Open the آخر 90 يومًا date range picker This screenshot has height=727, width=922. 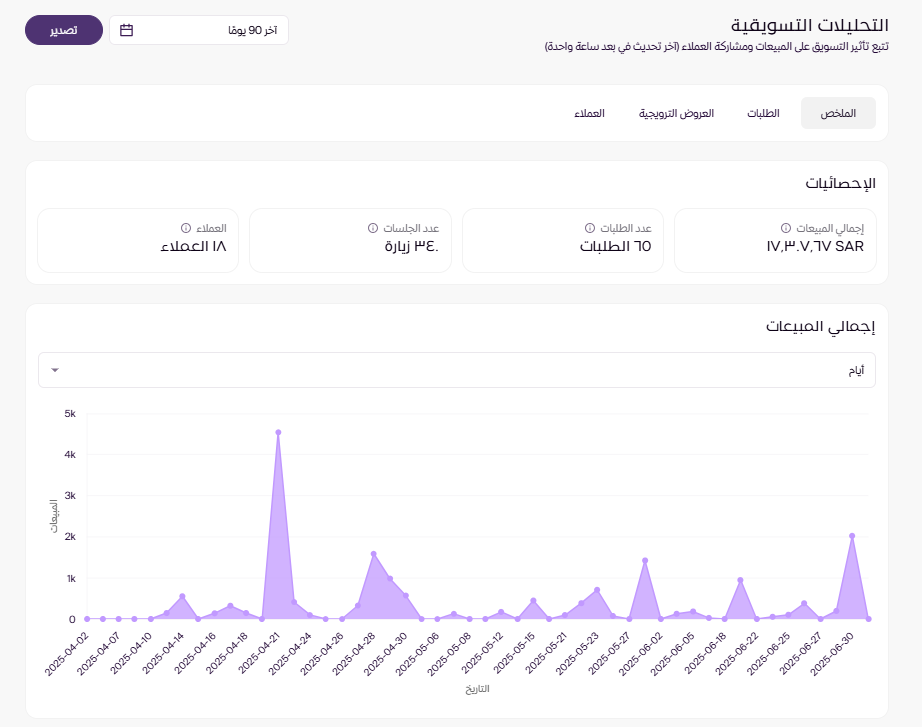point(198,30)
